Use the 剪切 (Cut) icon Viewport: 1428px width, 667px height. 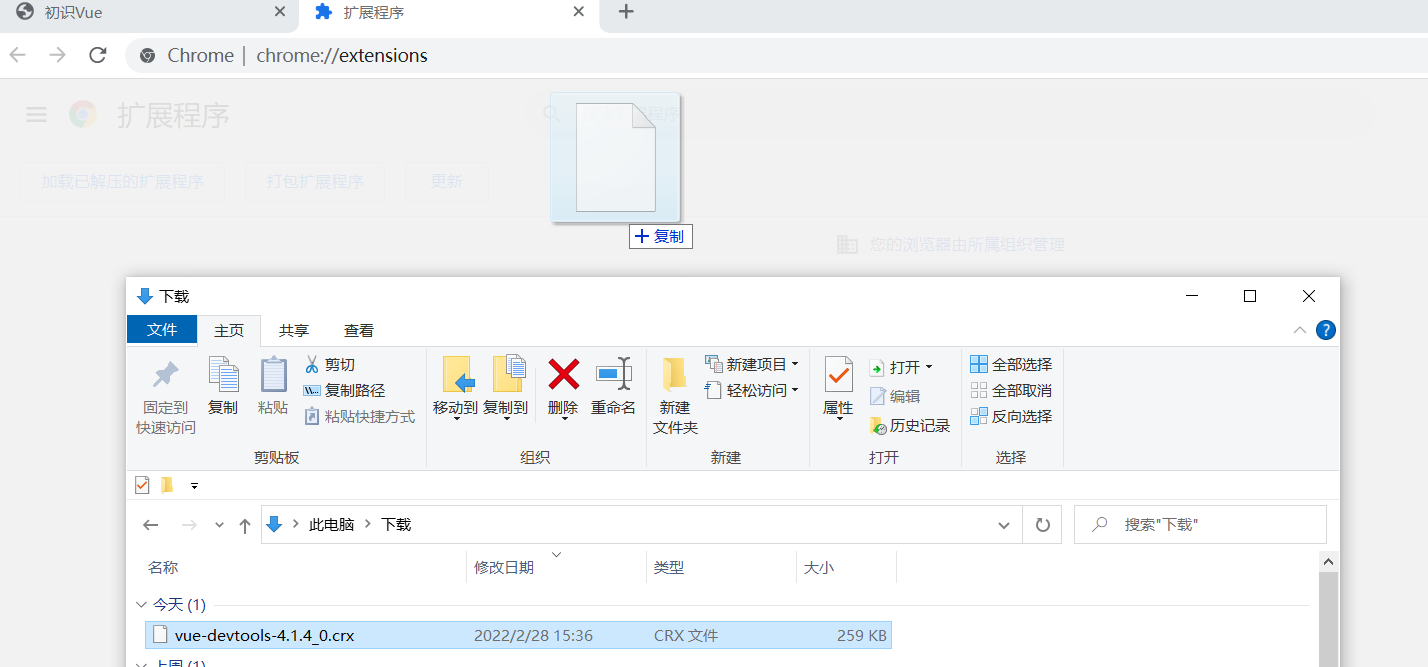(x=313, y=363)
